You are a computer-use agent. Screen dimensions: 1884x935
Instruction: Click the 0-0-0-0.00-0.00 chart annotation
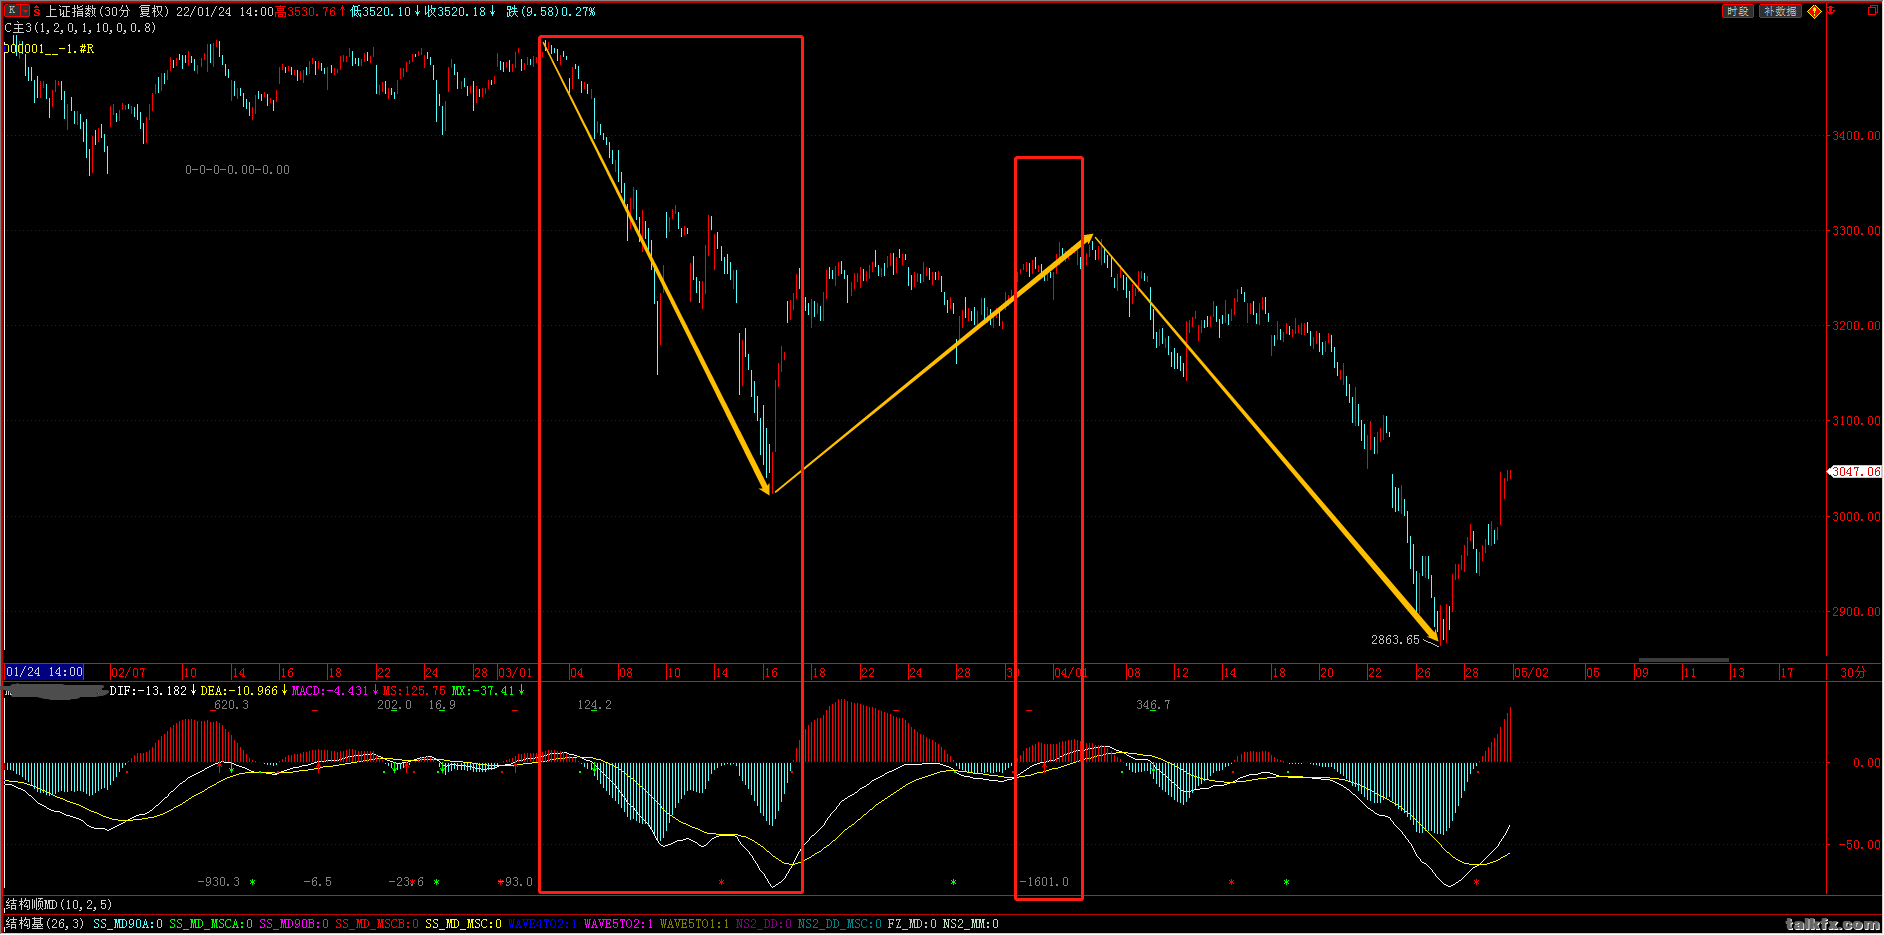238,170
